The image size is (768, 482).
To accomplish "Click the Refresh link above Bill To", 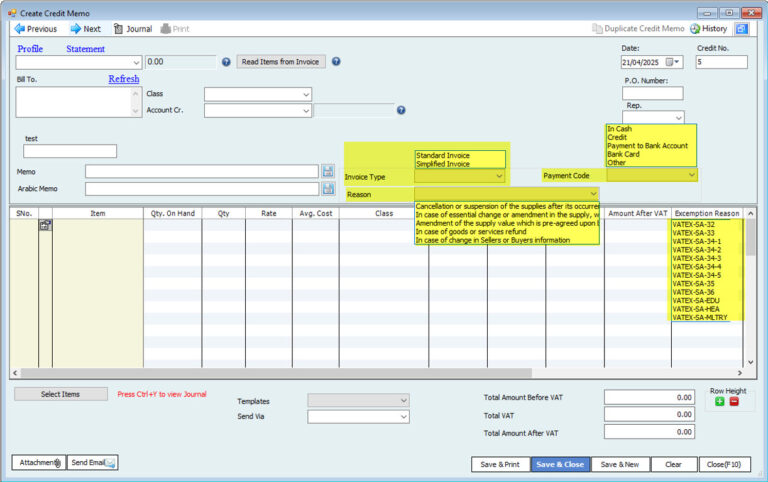I will tap(123, 79).
